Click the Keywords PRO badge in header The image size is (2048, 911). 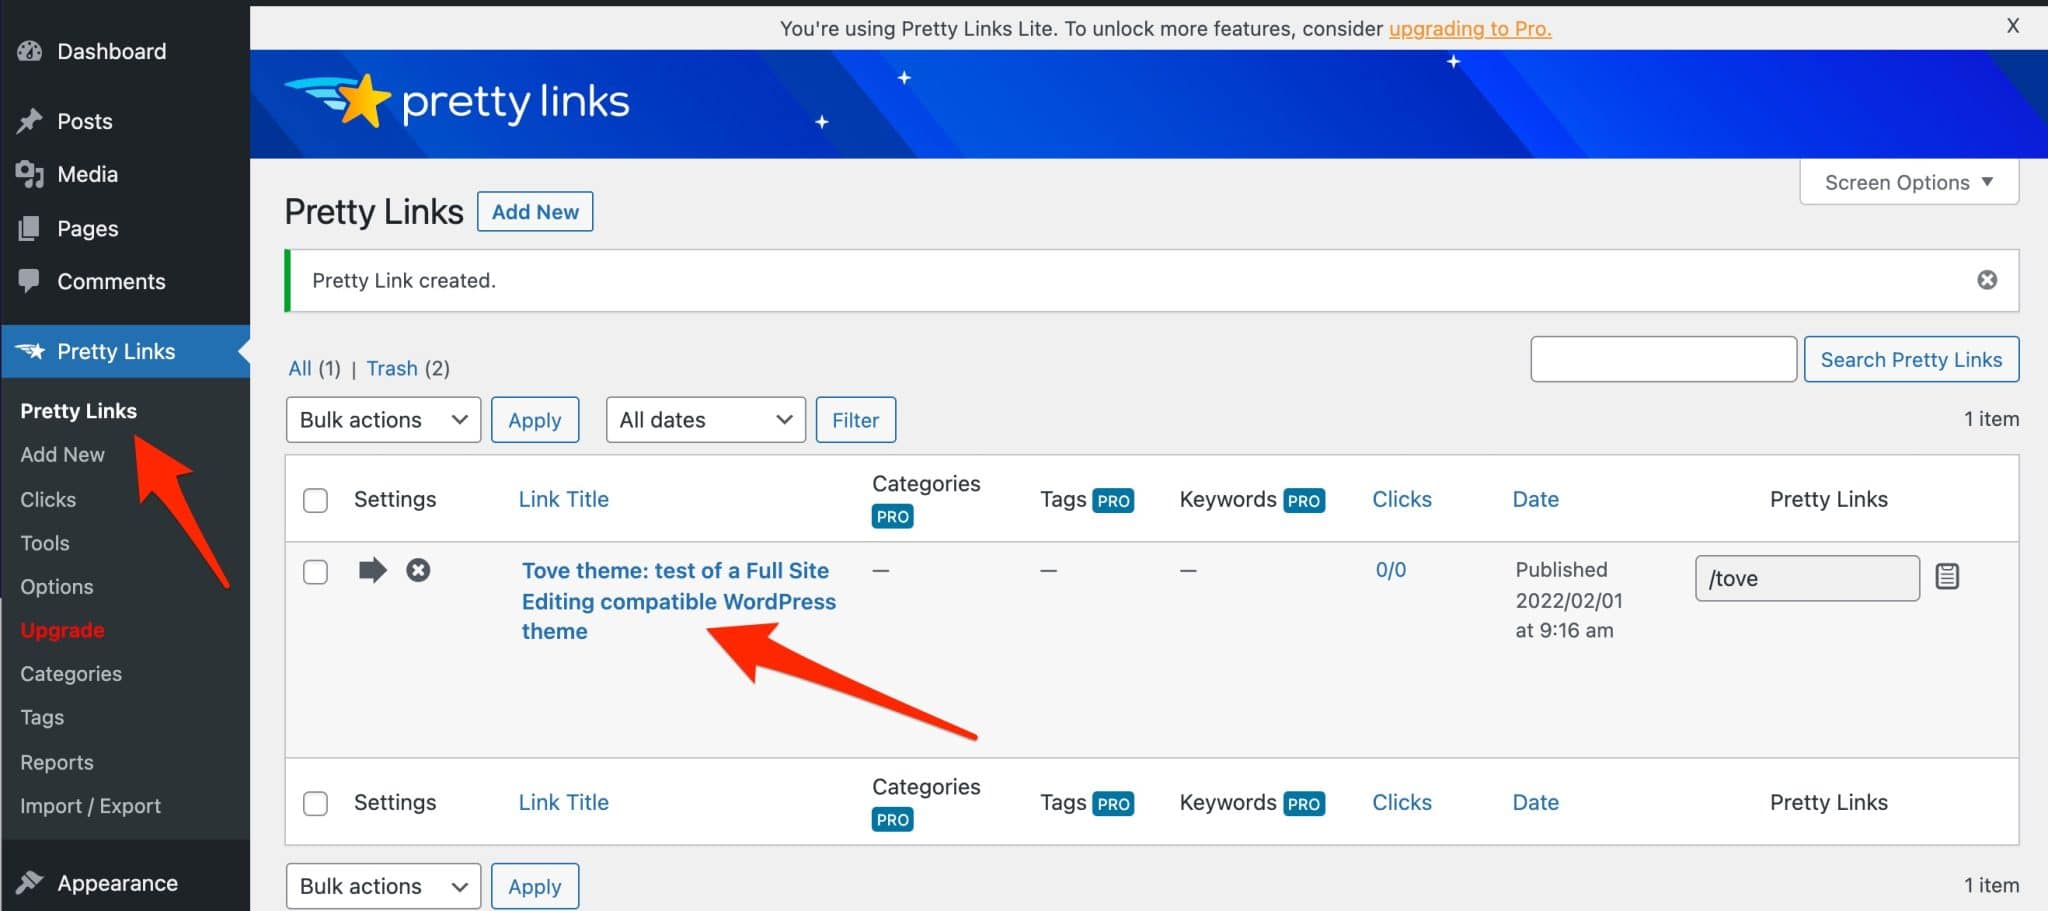pos(1303,500)
